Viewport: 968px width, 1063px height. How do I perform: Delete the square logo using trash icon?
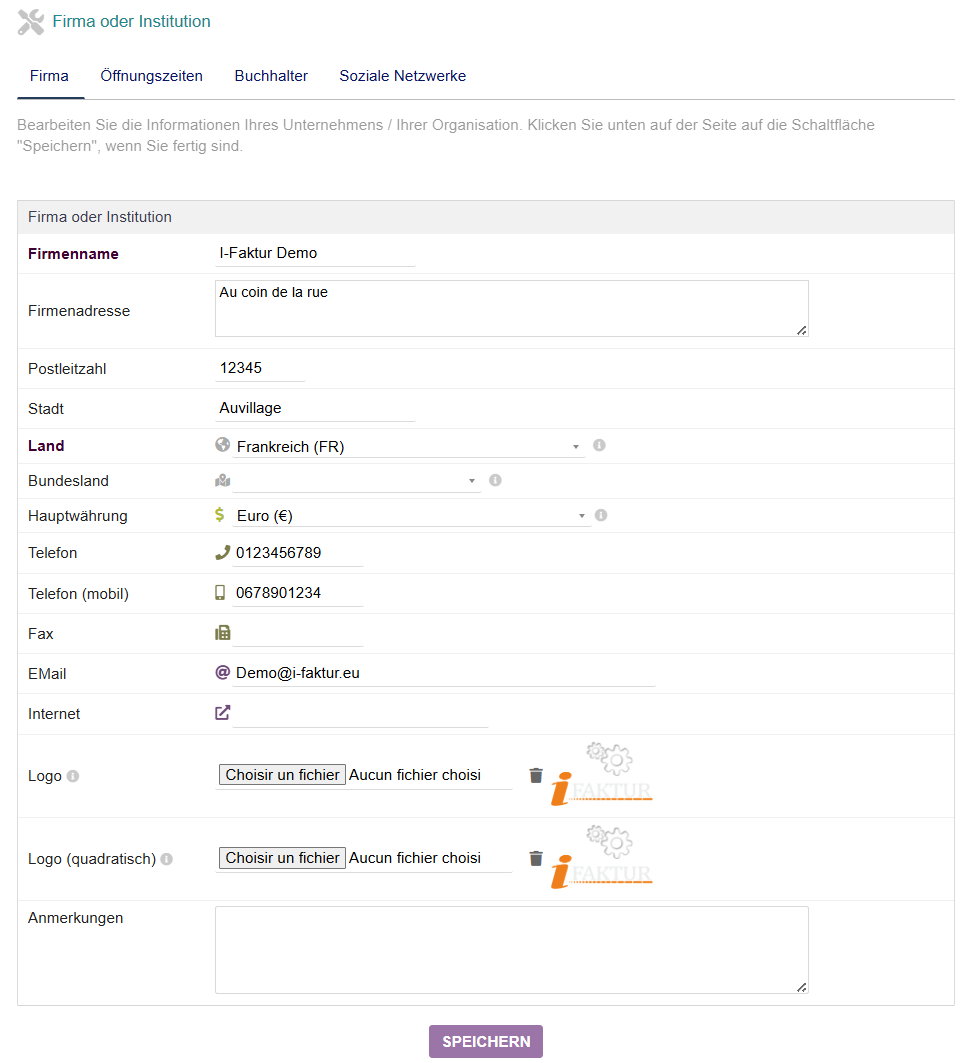pyautogui.click(x=536, y=858)
